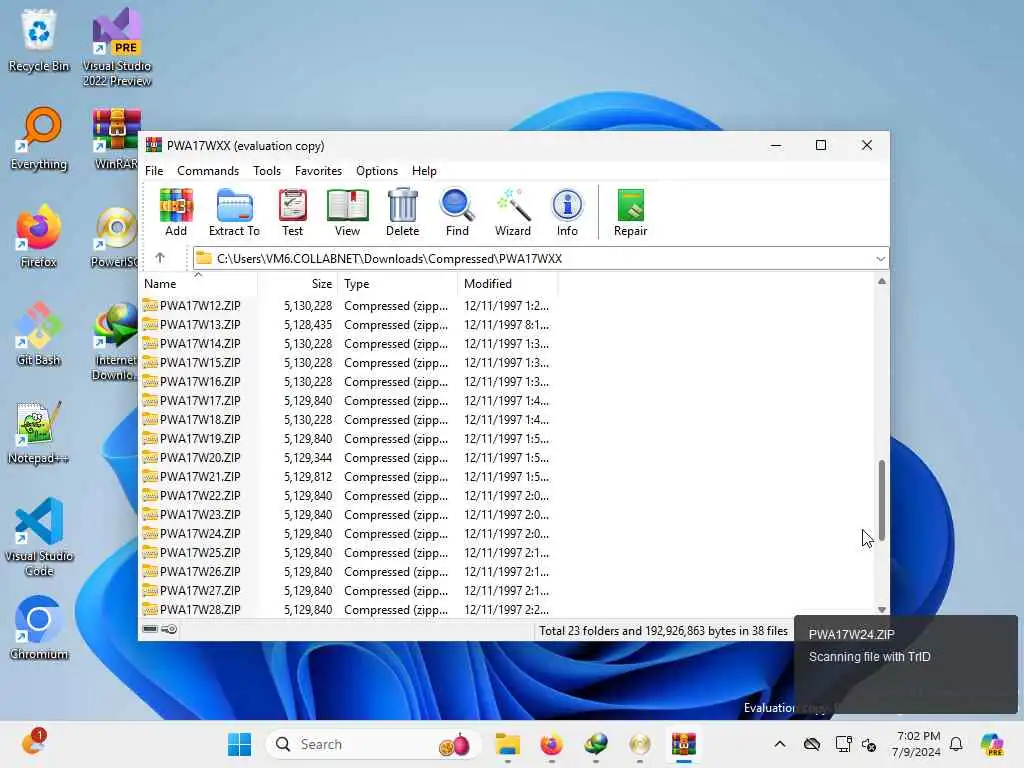This screenshot has width=1024, height=768.
Task: Select PWA17W24.ZIP in the list
Action: pyautogui.click(x=200, y=534)
